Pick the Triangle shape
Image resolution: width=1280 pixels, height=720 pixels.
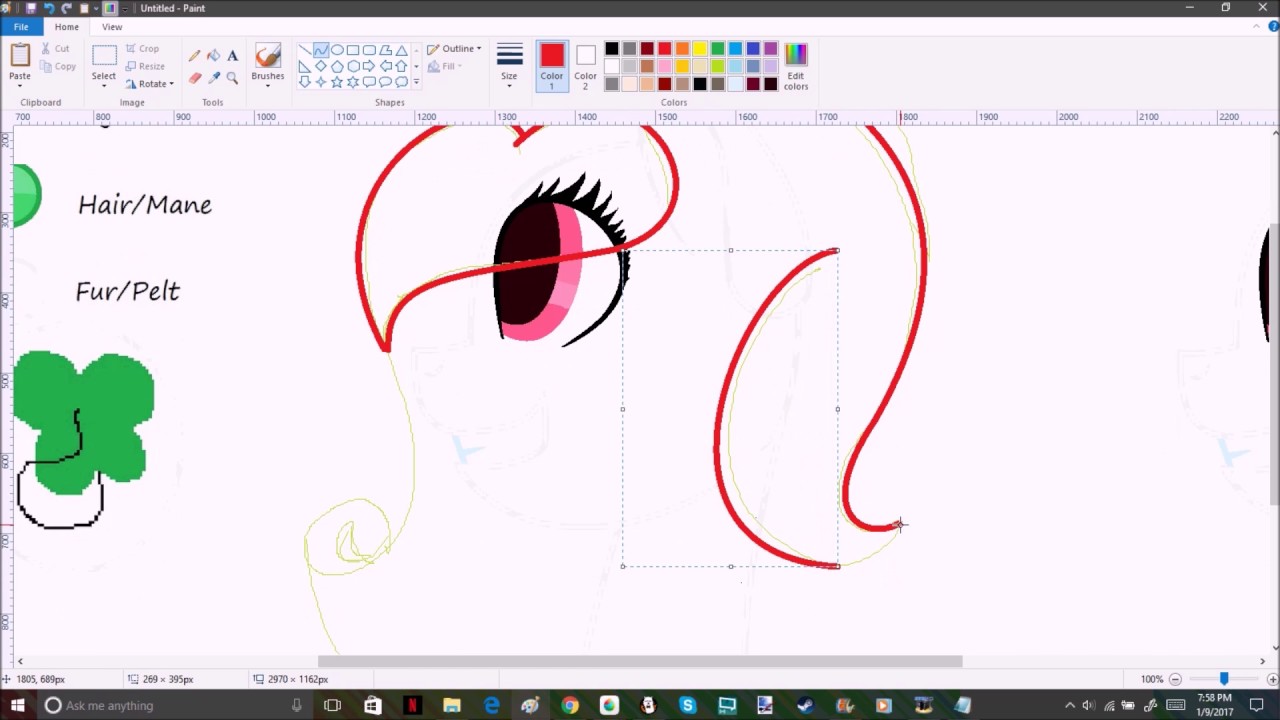pos(401,50)
